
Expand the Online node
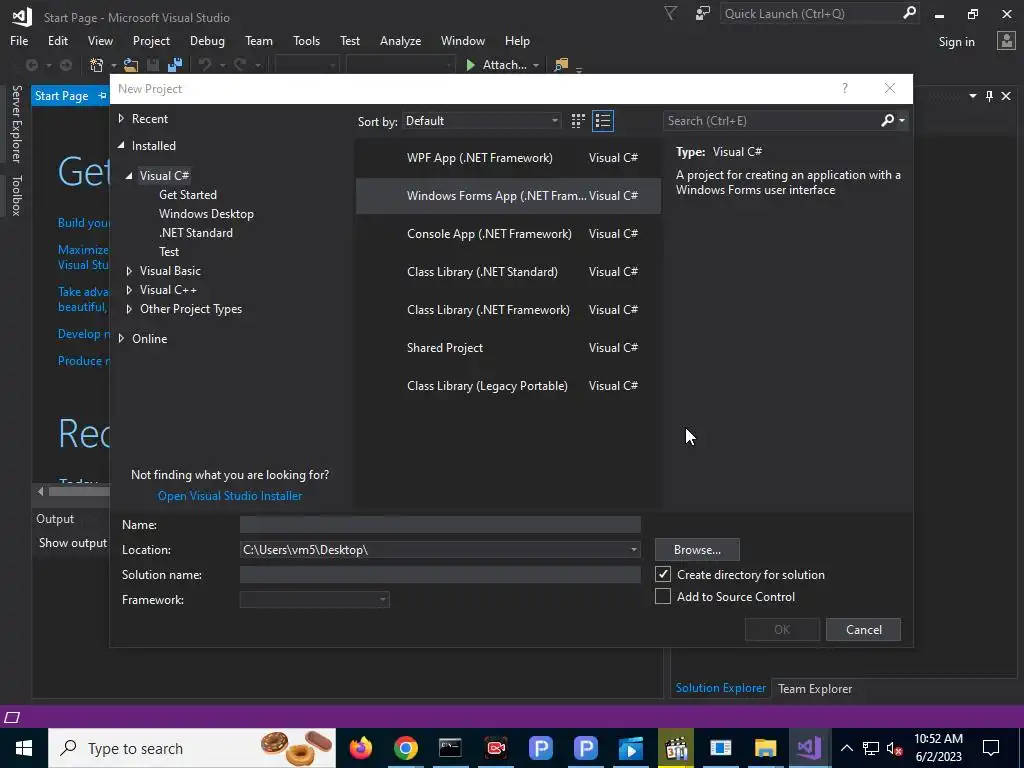(x=121, y=338)
